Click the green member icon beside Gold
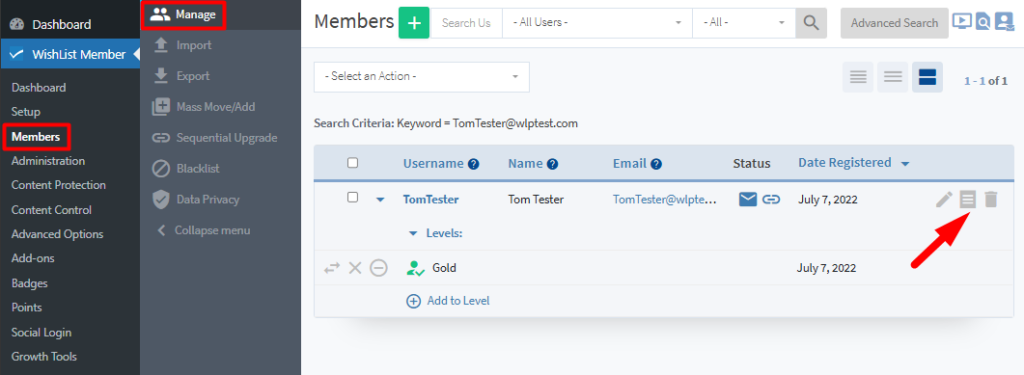1024x375 pixels. pyautogui.click(x=415, y=268)
